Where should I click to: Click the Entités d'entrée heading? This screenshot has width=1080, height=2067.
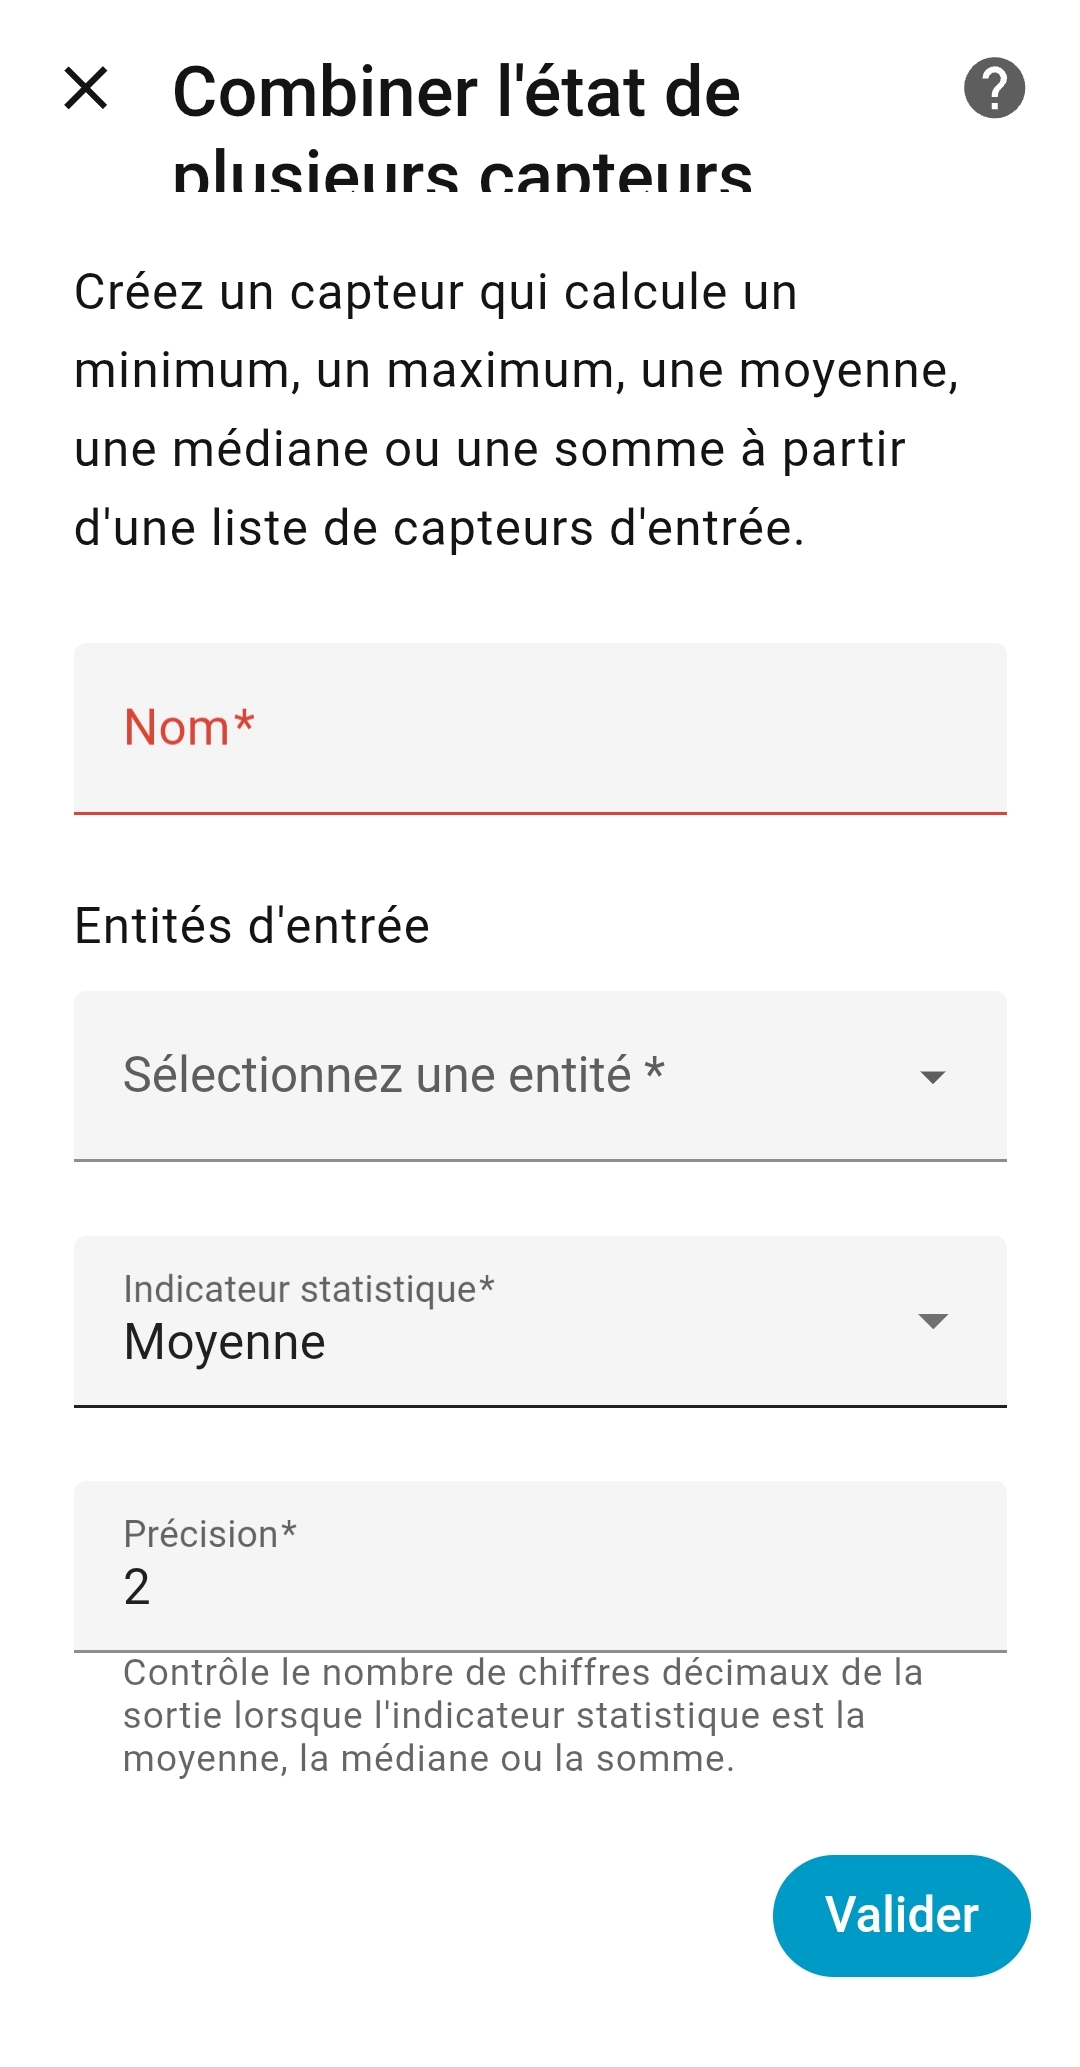pyautogui.click(x=252, y=926)
